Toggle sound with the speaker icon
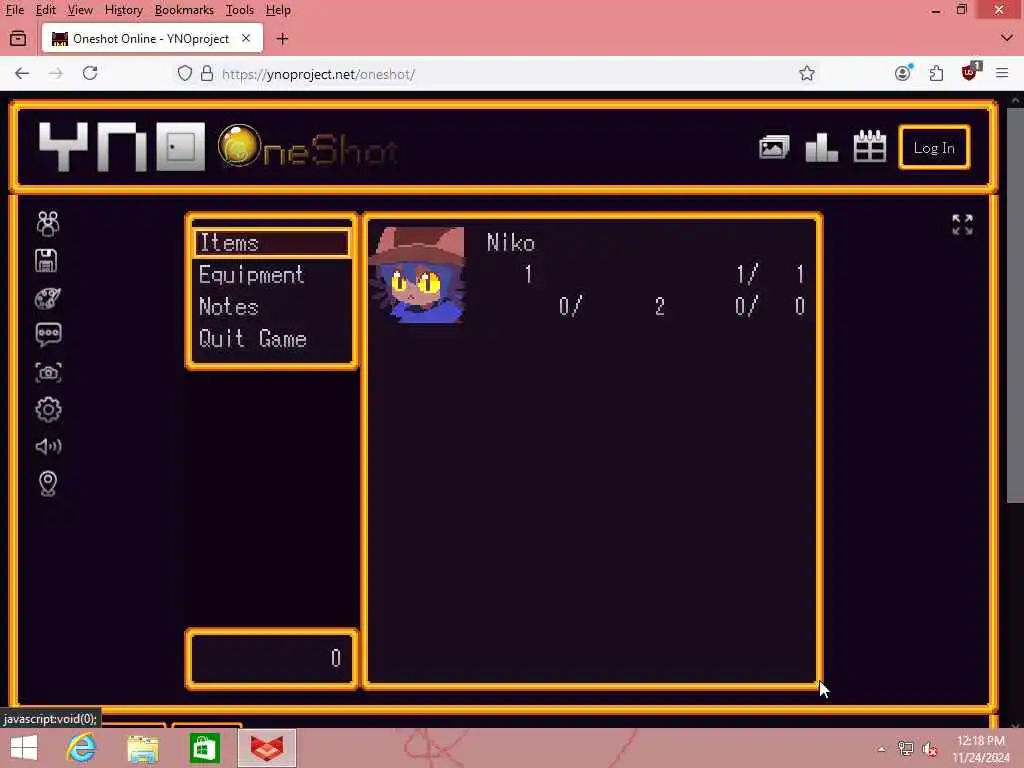The image size is (1024, 768). pyautogui.click(x=48, y=447)
